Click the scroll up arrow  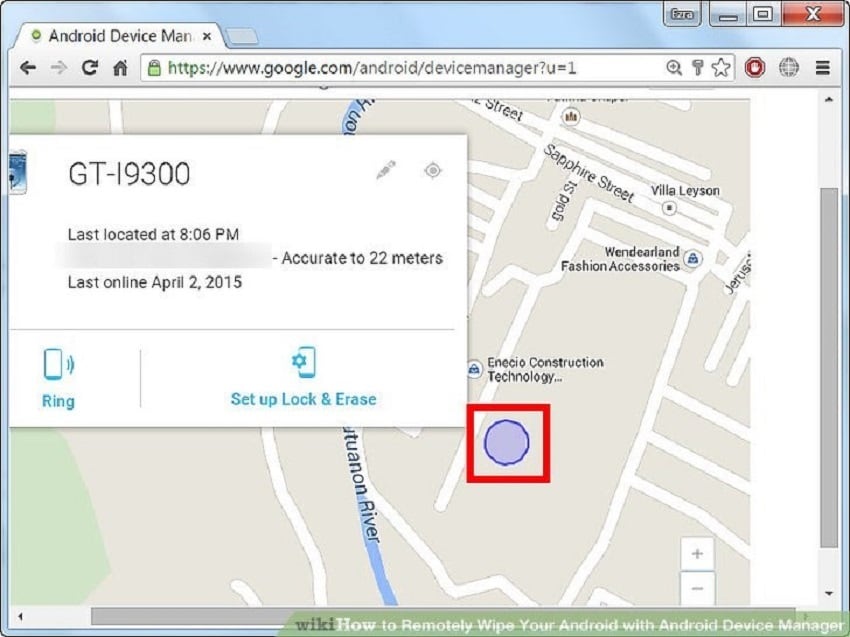point(828,99)
